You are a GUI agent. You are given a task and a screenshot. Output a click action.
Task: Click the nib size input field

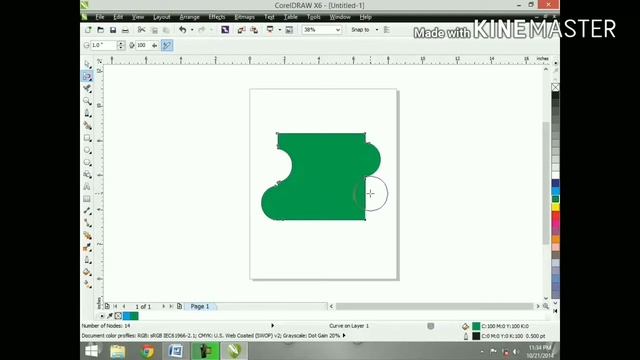click(103, 45)
